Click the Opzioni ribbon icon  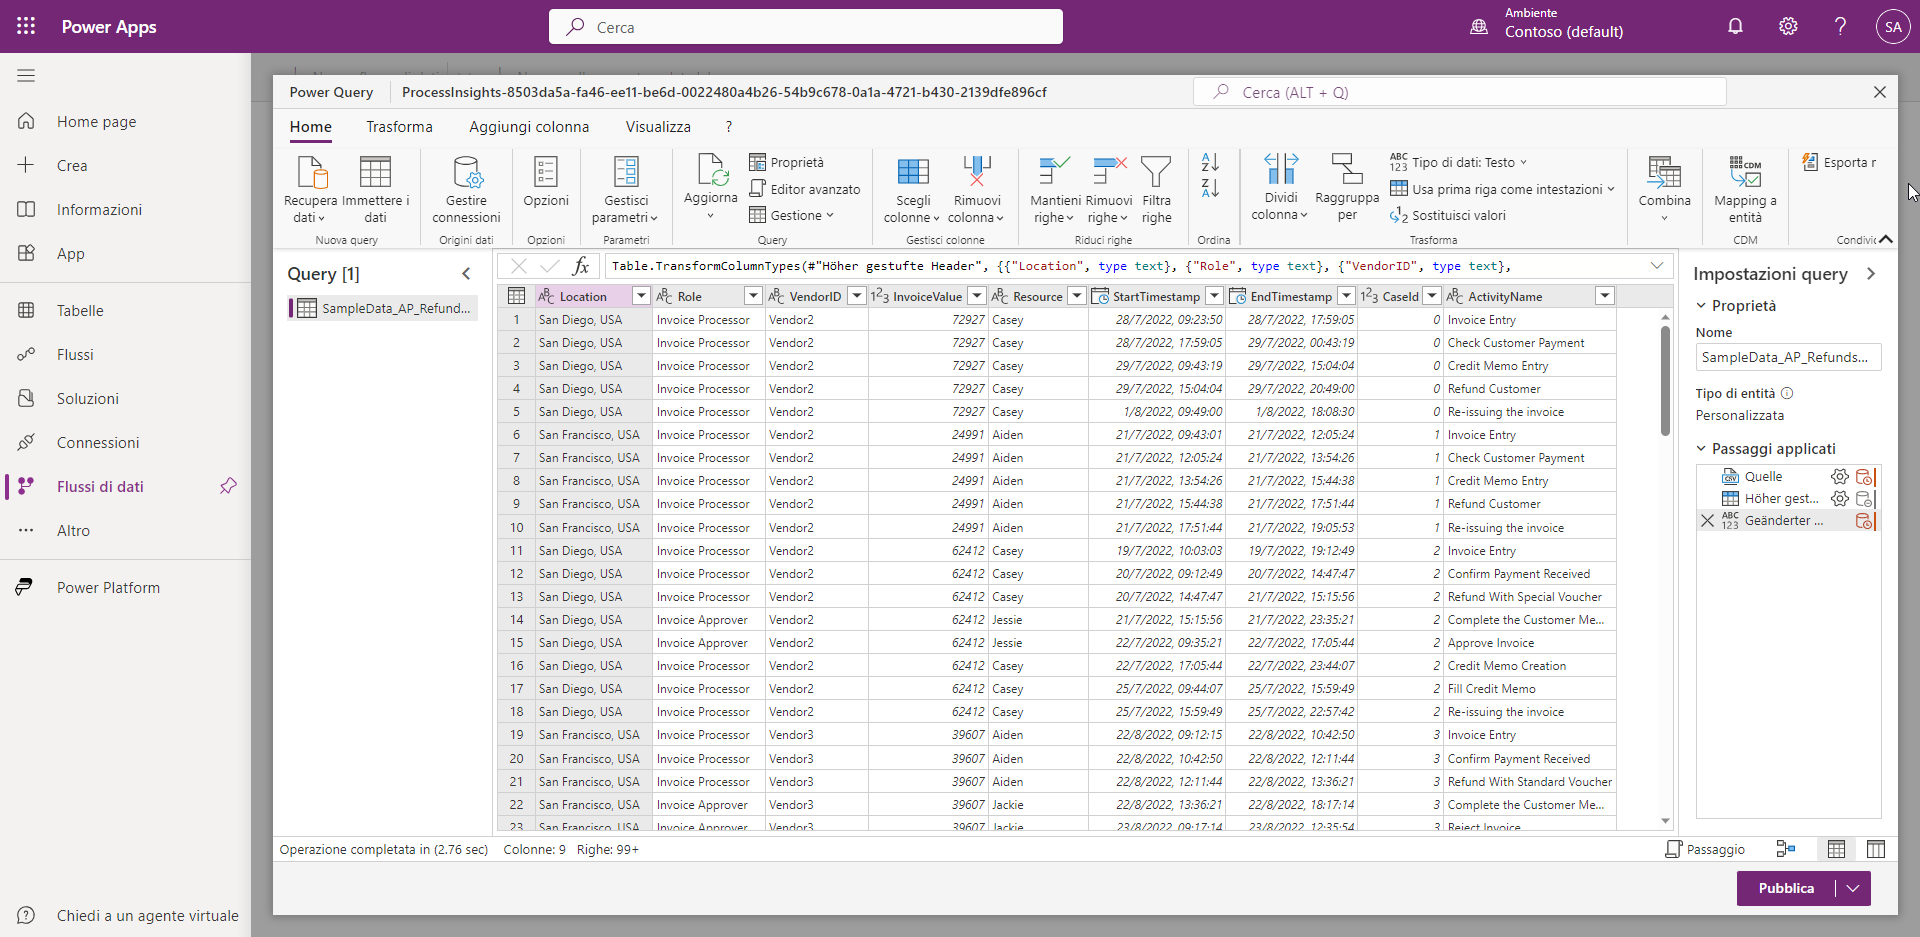546,173
